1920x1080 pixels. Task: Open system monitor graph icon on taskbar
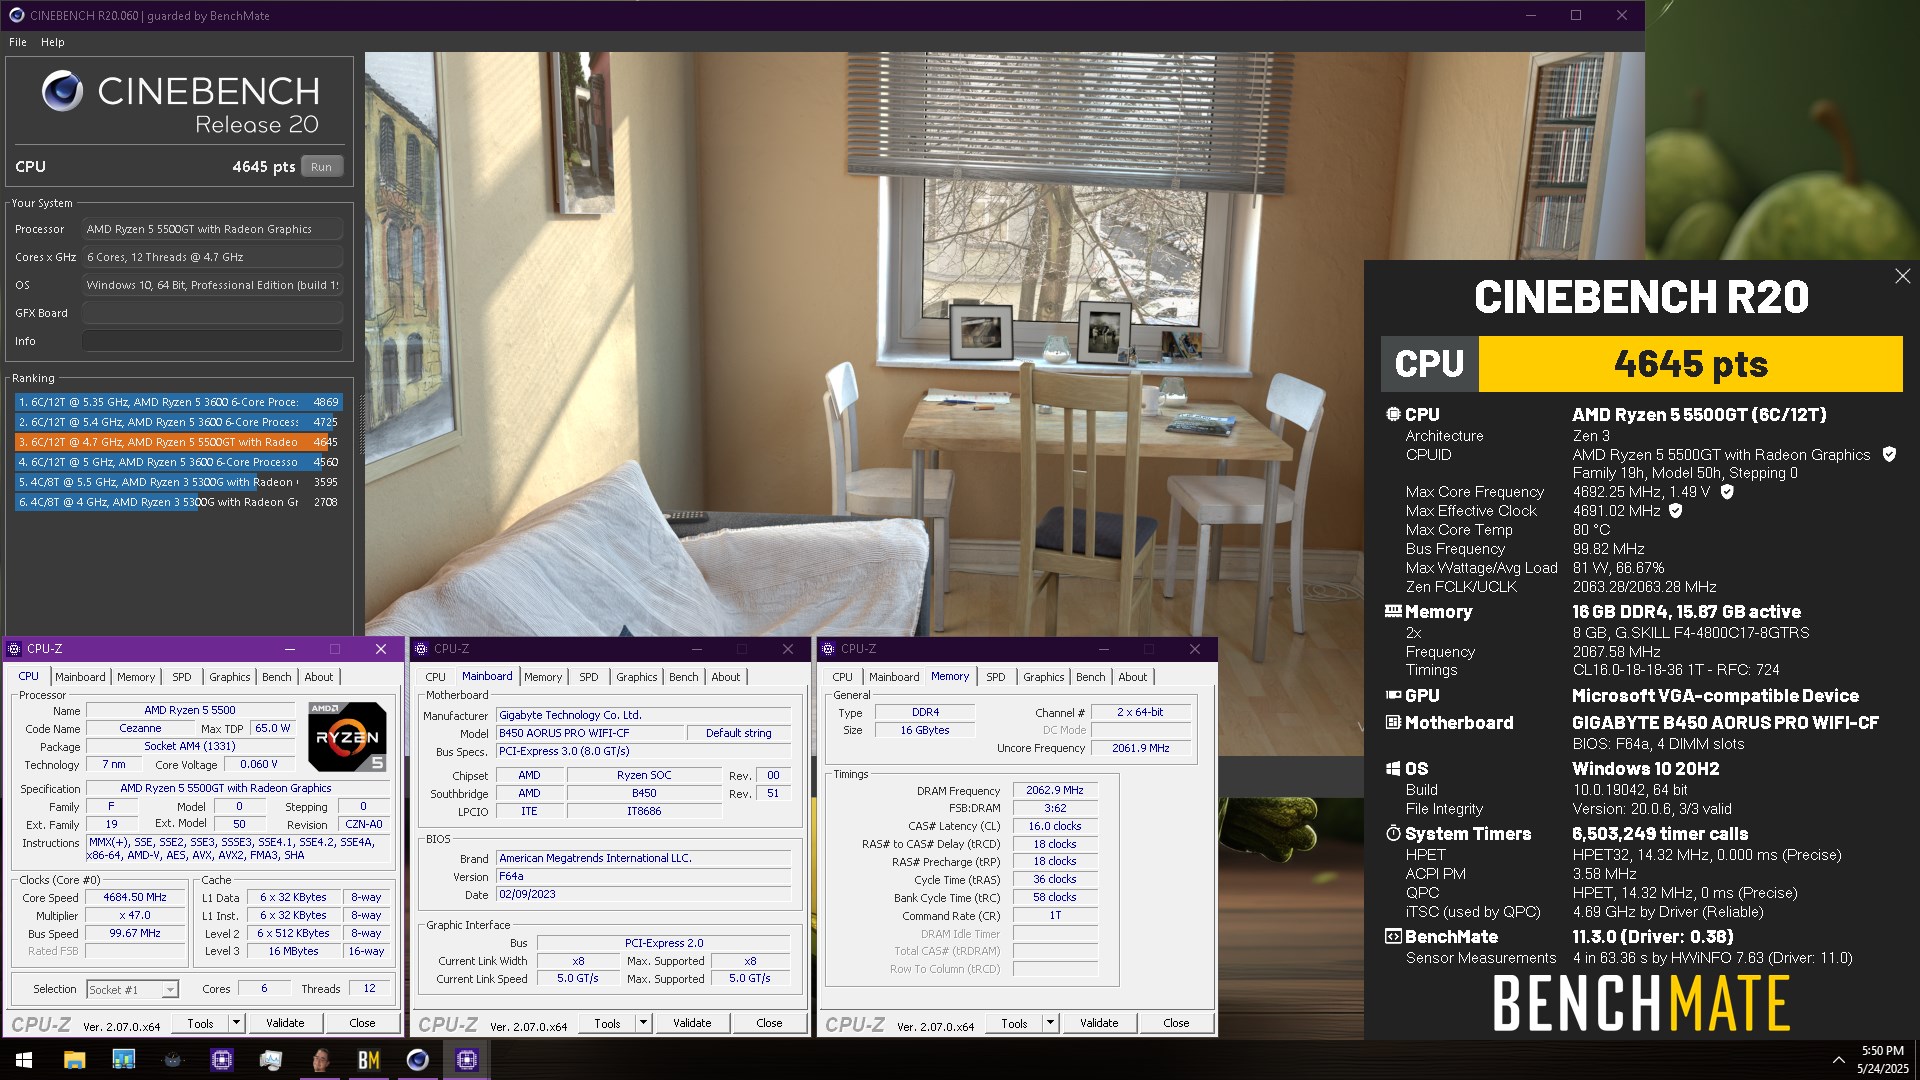(271, 1060)
